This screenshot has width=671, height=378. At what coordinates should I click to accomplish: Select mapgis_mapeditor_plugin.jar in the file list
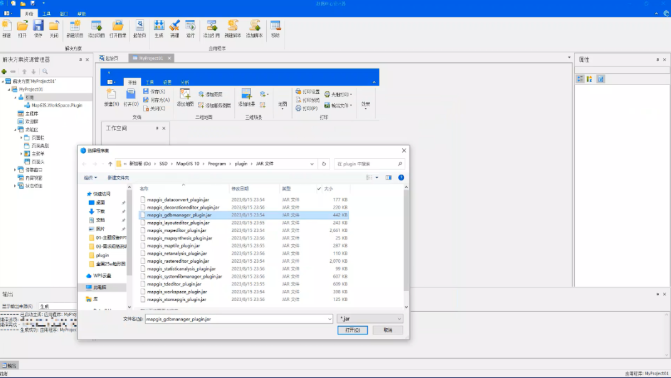point(176,230)
